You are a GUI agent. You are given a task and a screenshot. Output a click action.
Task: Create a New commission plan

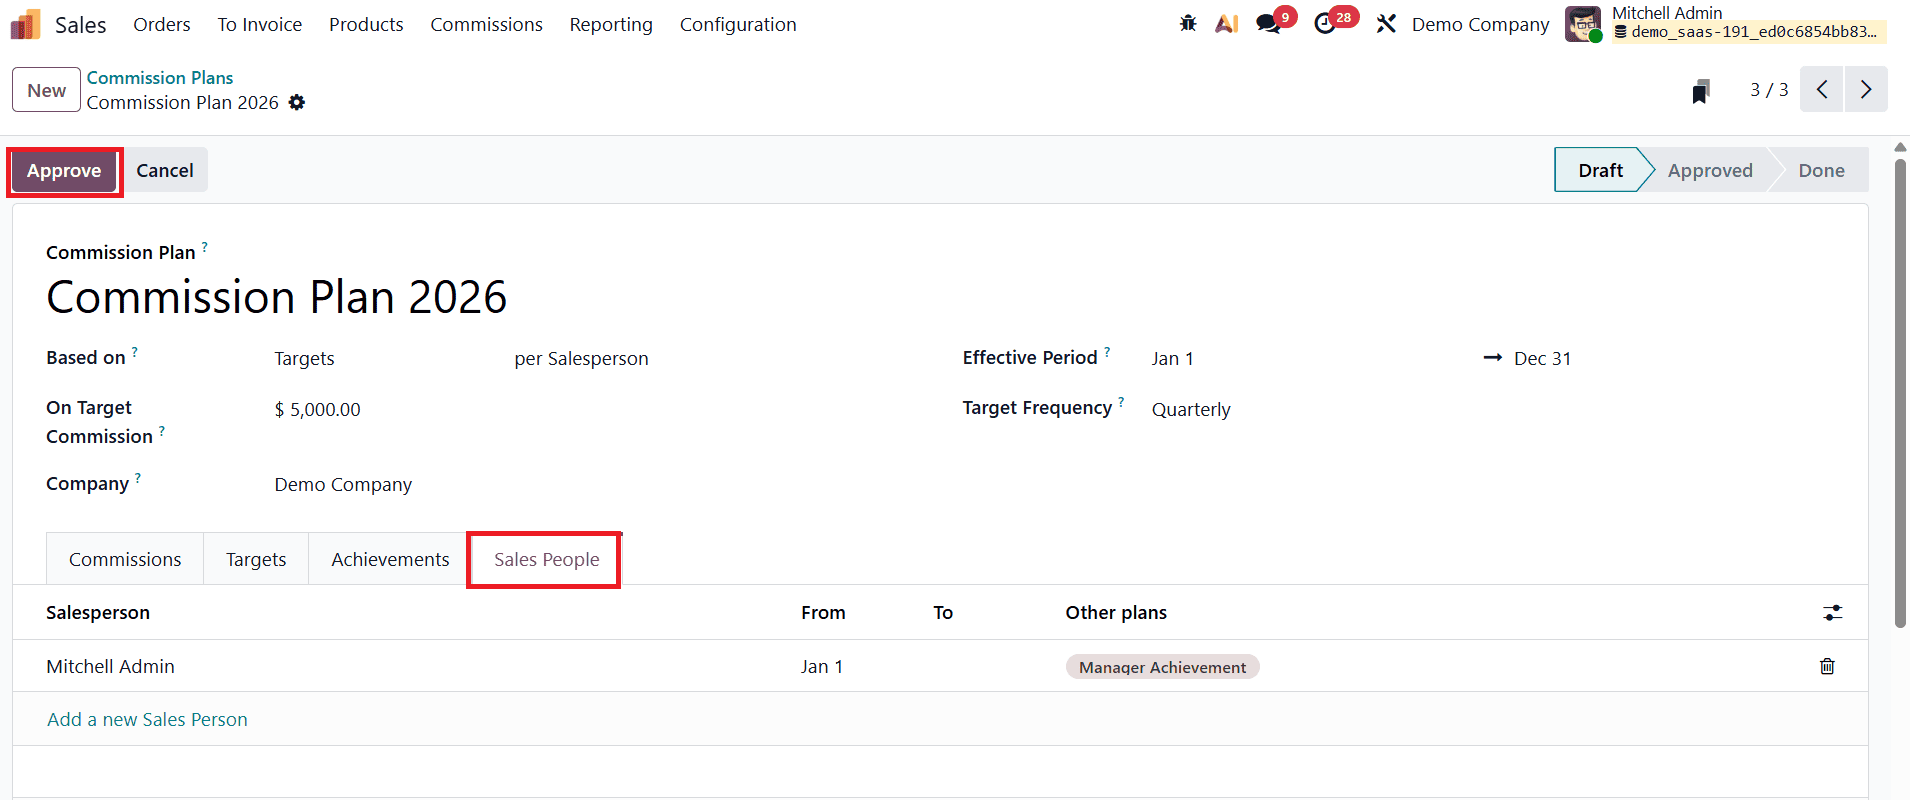point(46,90)
